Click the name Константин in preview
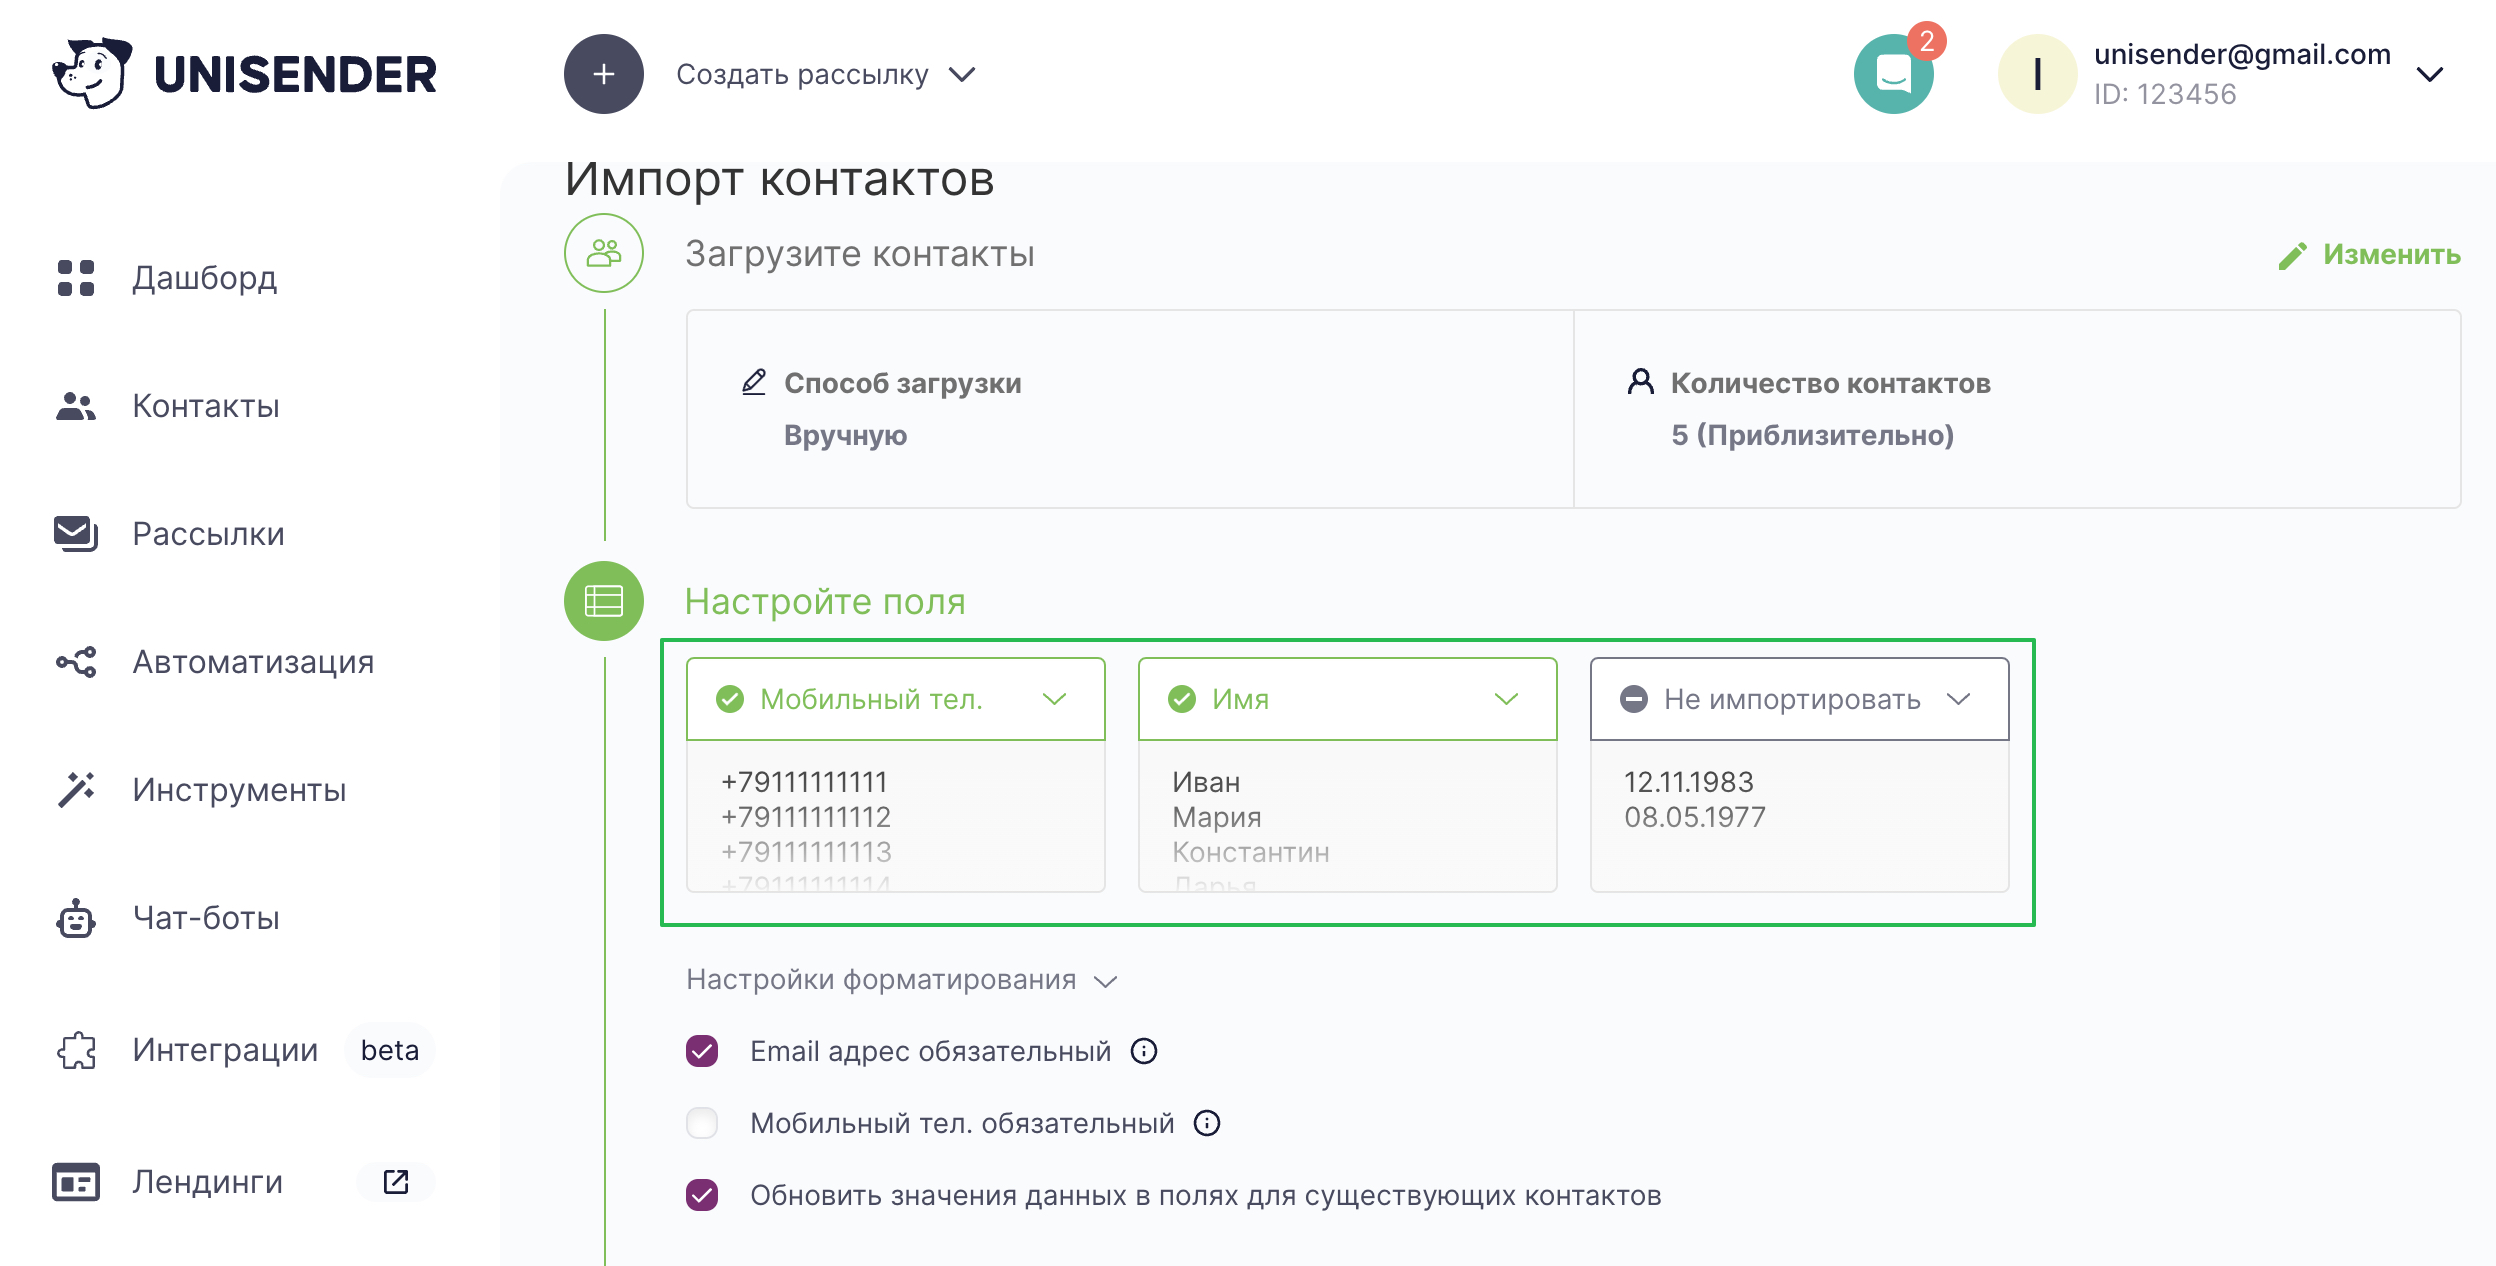The height and width of the screenshot is (1266, 2496). tap(1250, 852)
